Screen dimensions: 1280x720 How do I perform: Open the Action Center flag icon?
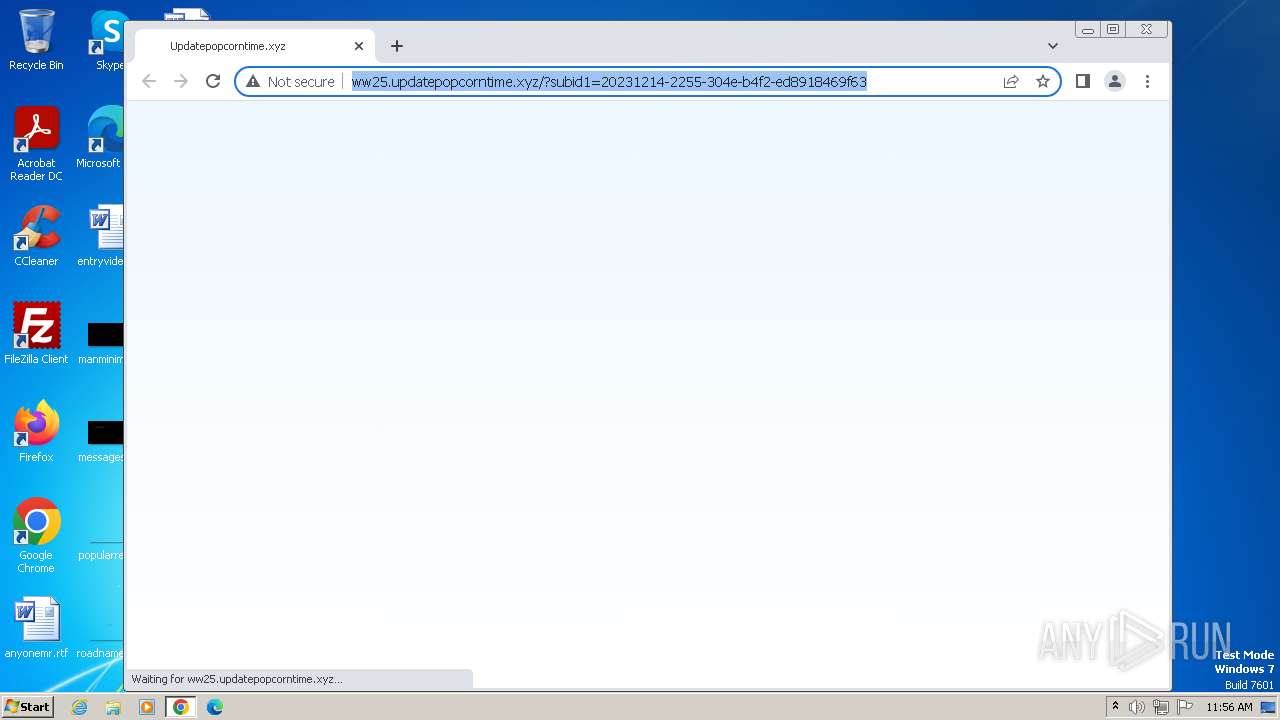pos(1185,707)
